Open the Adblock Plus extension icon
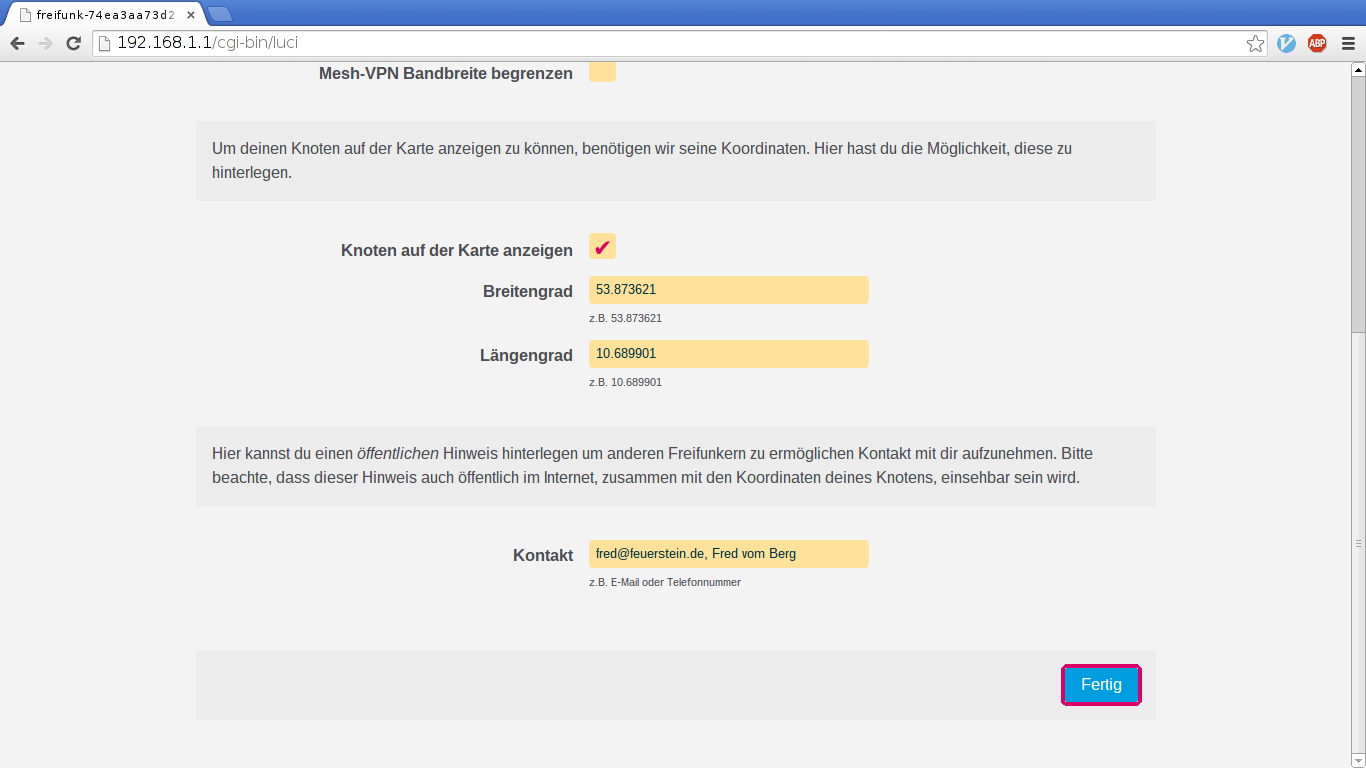Screen dimensions: 1366x768 (1317, 43)
